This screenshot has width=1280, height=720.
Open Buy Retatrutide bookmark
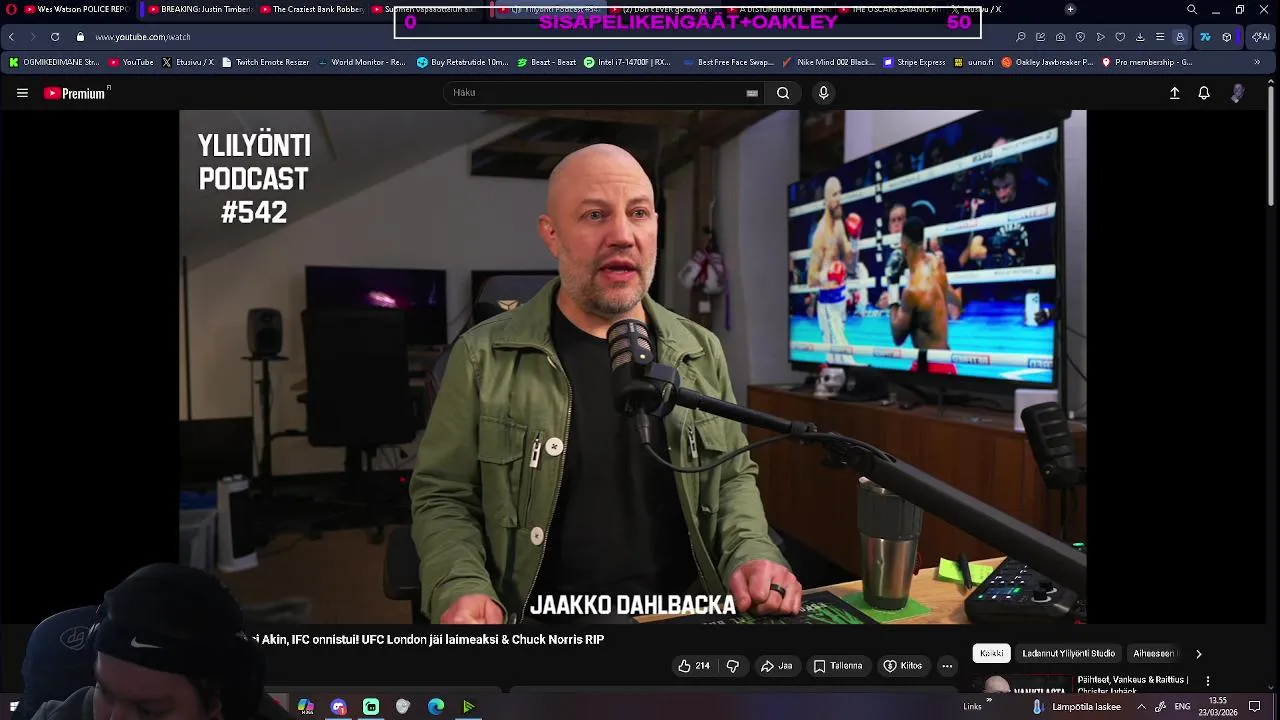click(463, 62)
